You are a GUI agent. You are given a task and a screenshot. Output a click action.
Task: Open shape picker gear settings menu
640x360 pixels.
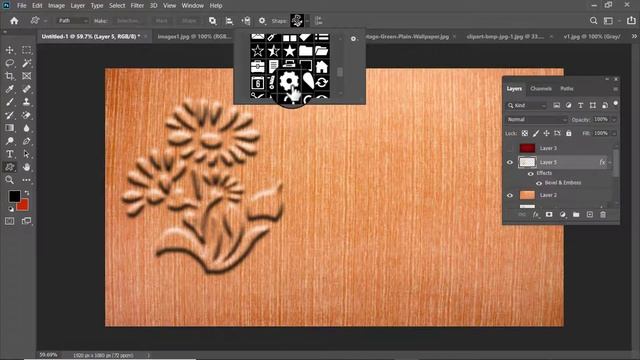point(354,39)
